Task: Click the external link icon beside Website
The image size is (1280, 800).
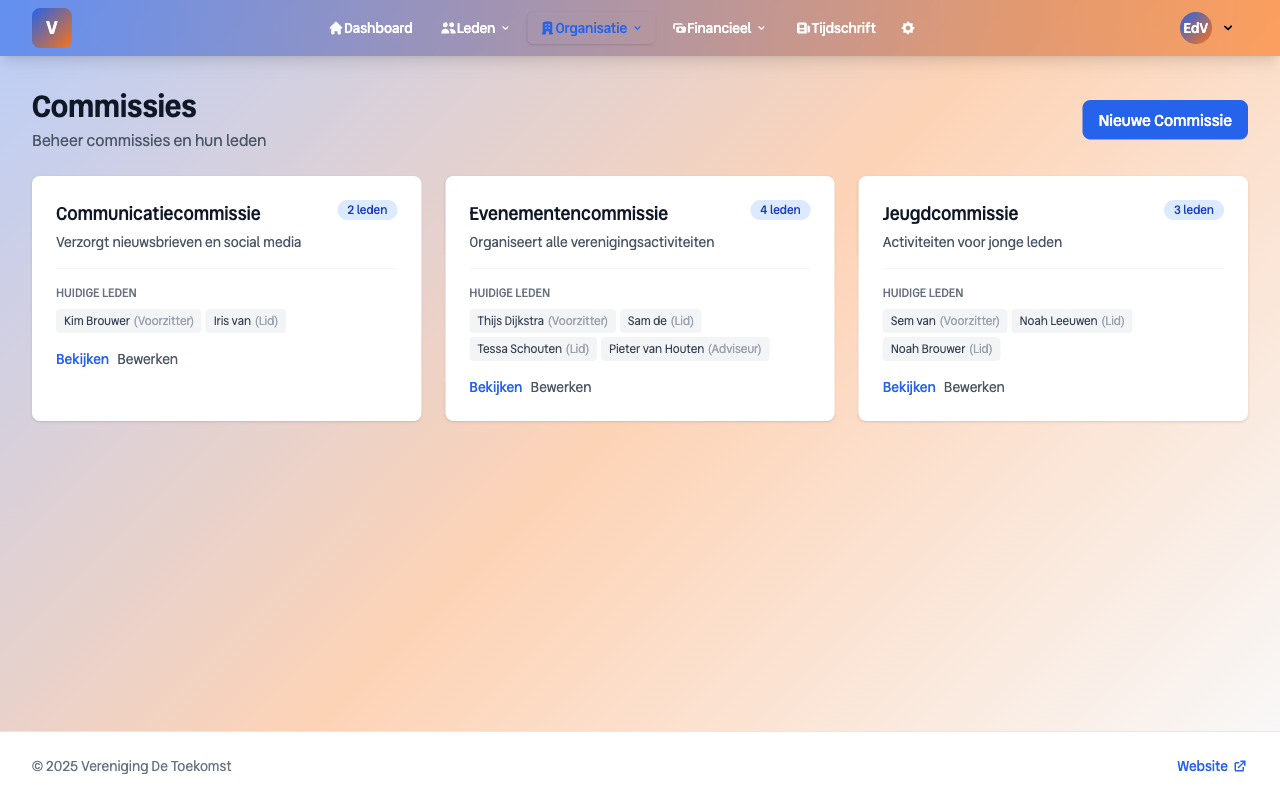Action: click(x=1240, y=766)
